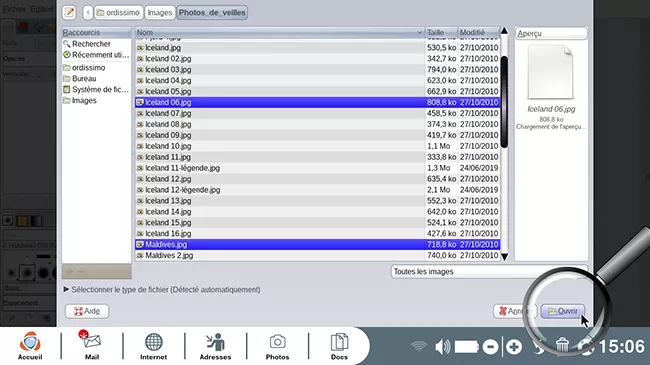Select file Iceland 08.jpg
650x365 pixels.
click(x=318, y=124)
